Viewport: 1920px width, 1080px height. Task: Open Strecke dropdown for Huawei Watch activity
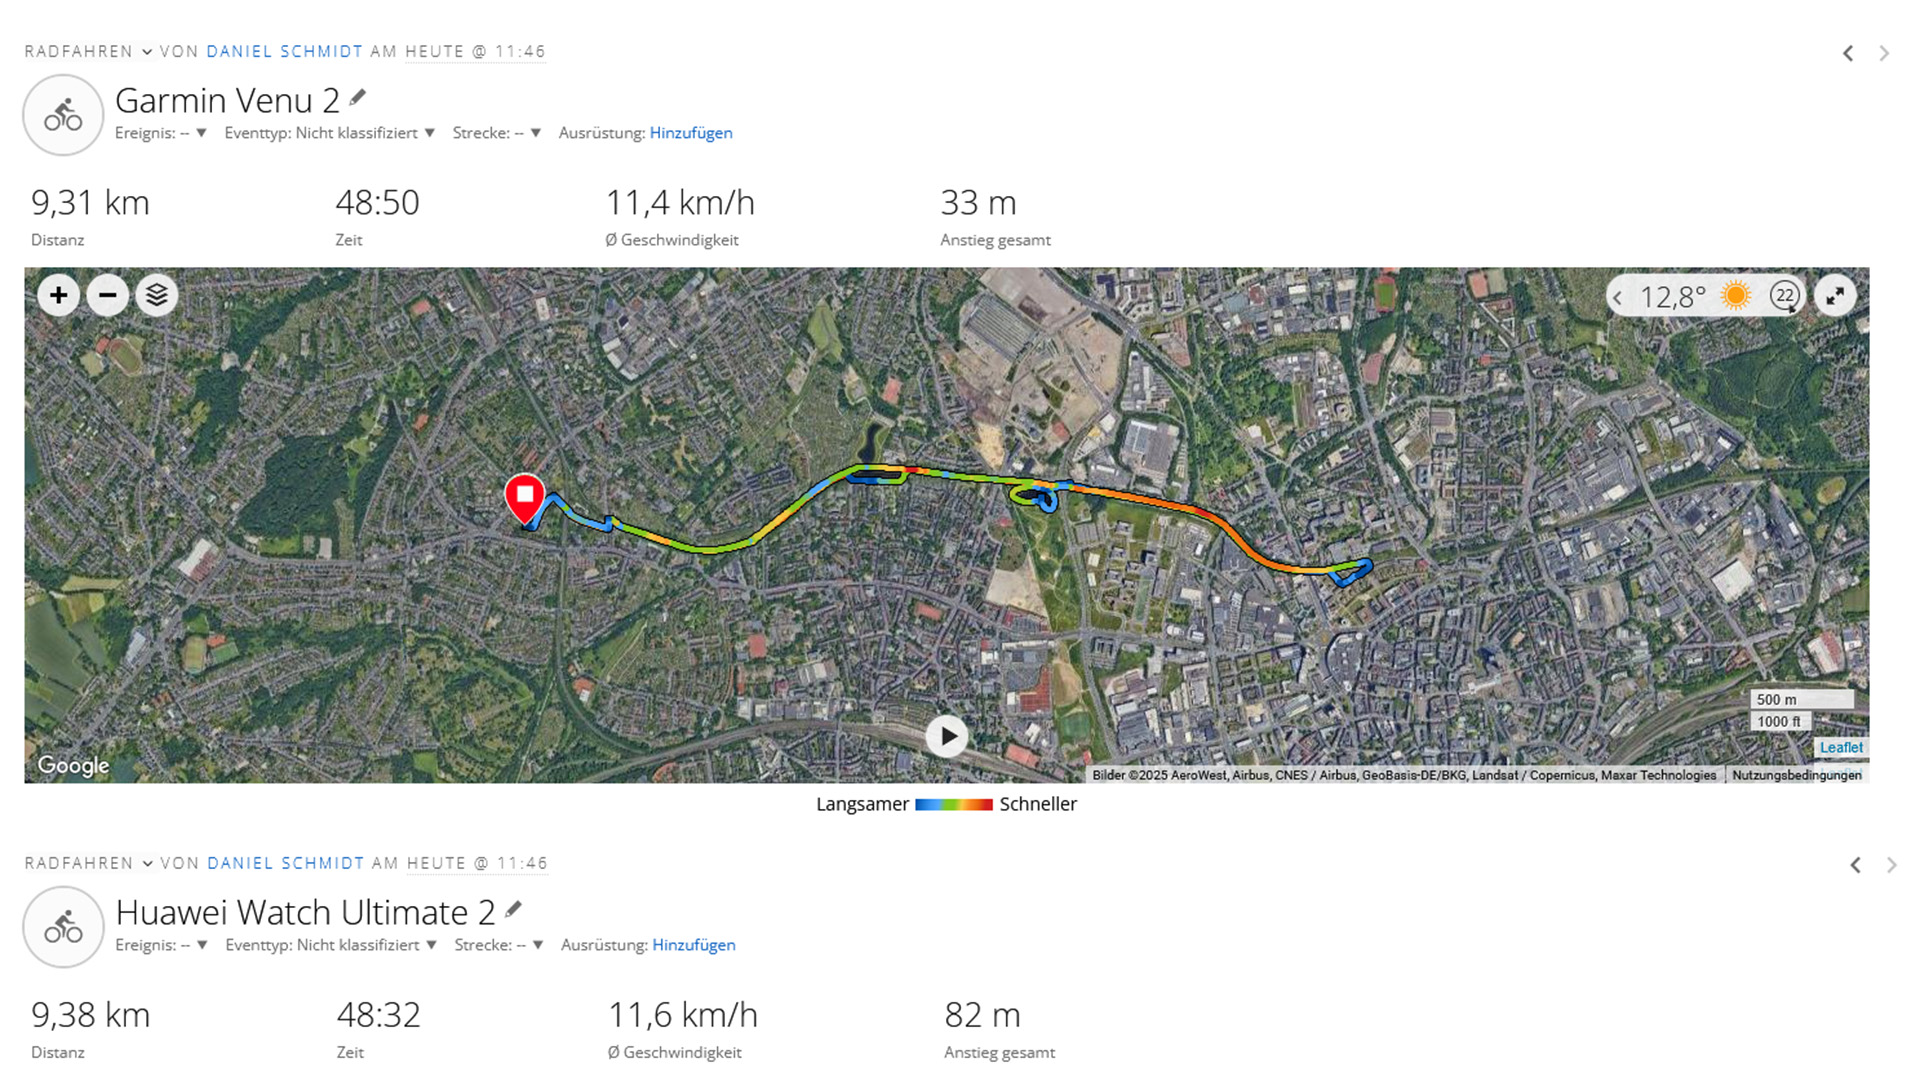(x=498, y=945)
